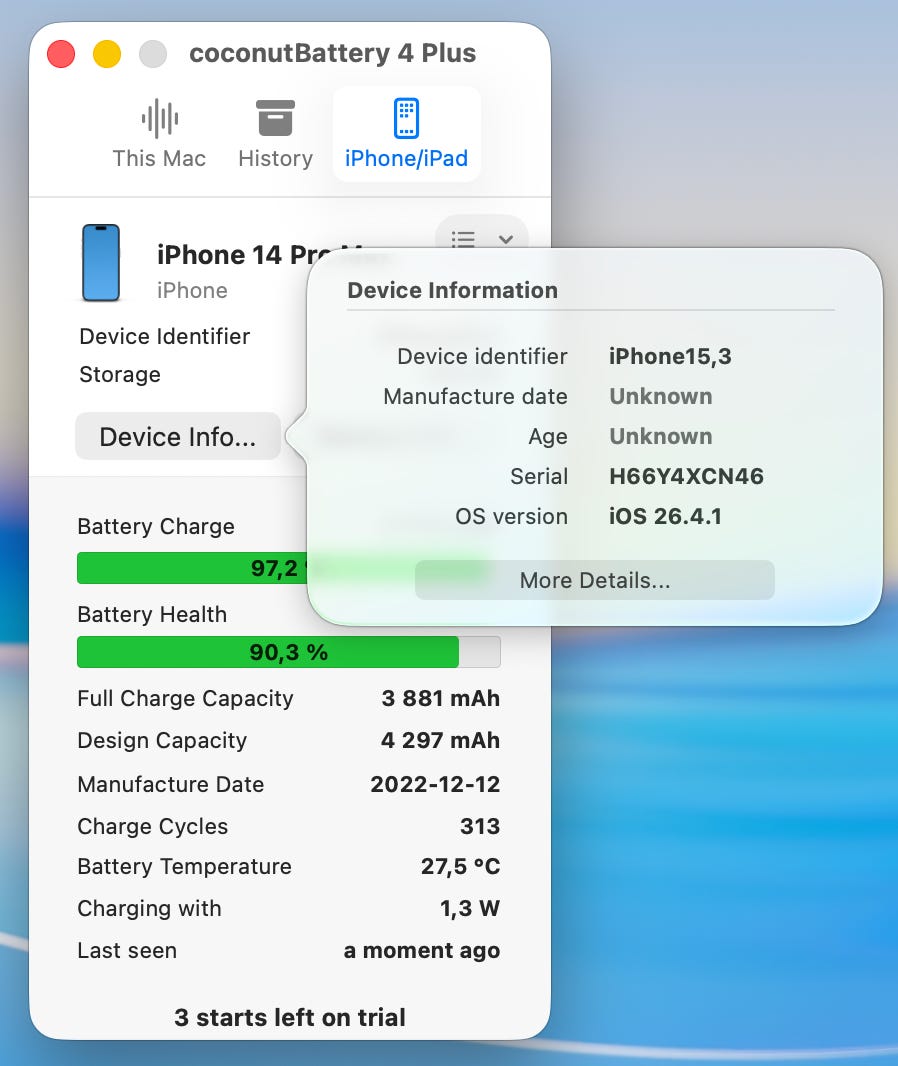
Task: Click the 'a moment ago' last seen value
Action: pyautogui.click(x=421, y=950)
